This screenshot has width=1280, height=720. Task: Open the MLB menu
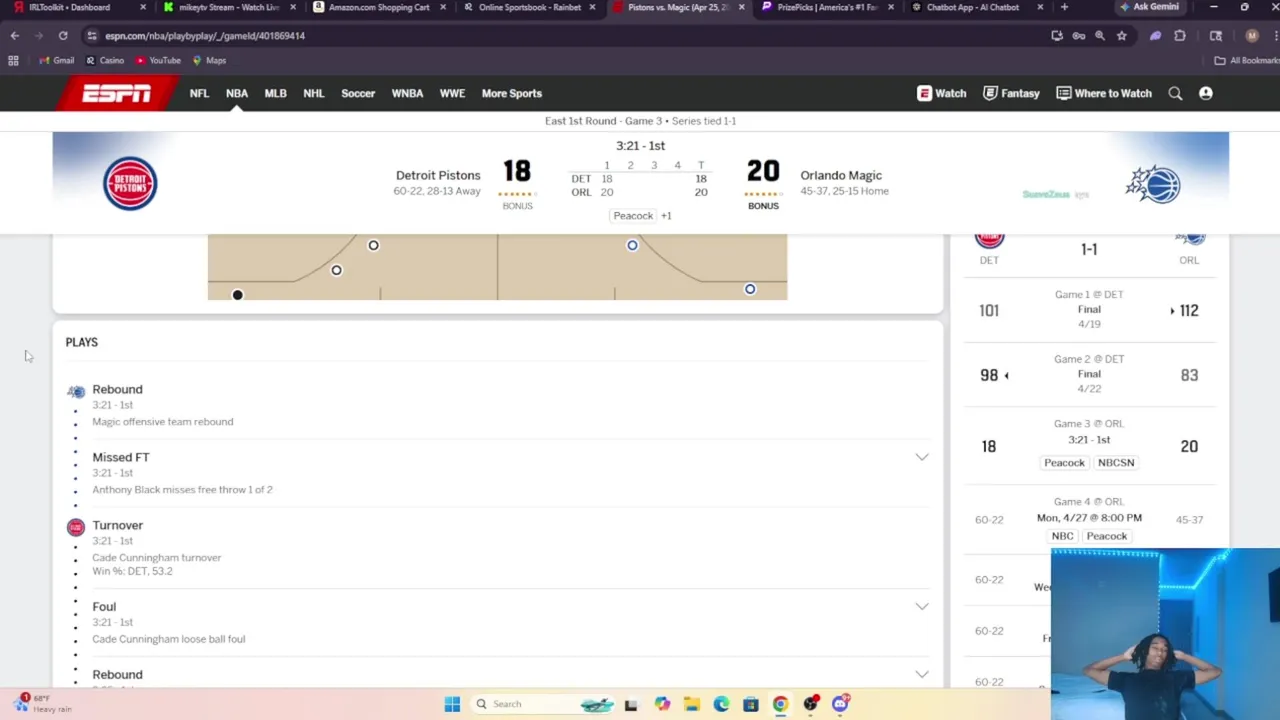coord(276,93)
